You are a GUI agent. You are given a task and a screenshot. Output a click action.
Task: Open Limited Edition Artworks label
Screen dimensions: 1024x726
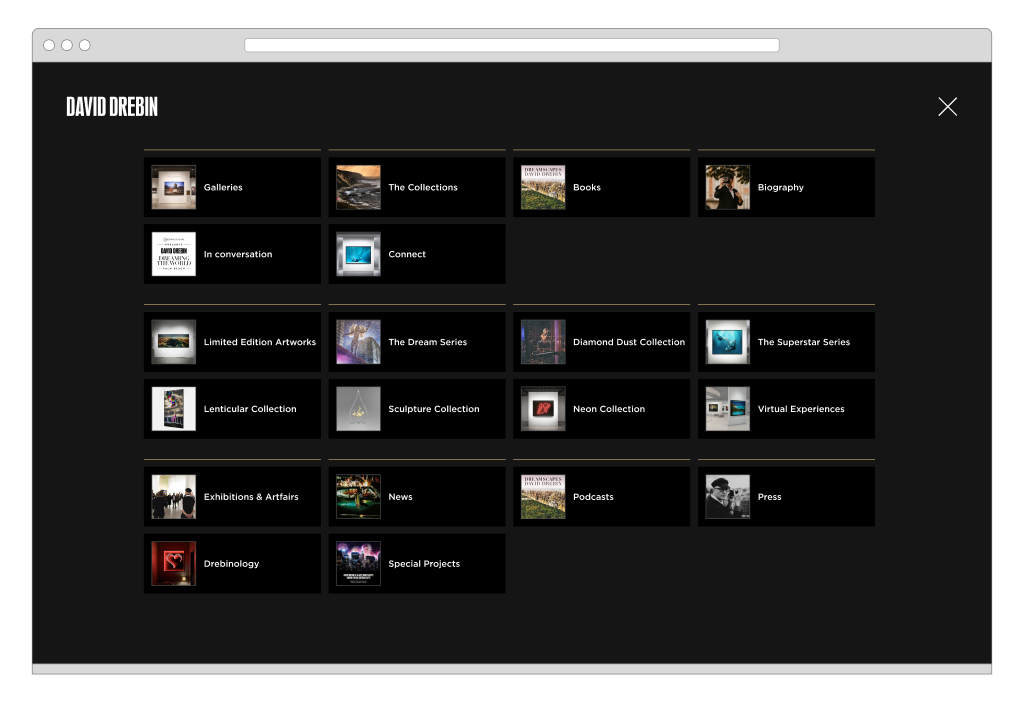[x=259, y=342]
